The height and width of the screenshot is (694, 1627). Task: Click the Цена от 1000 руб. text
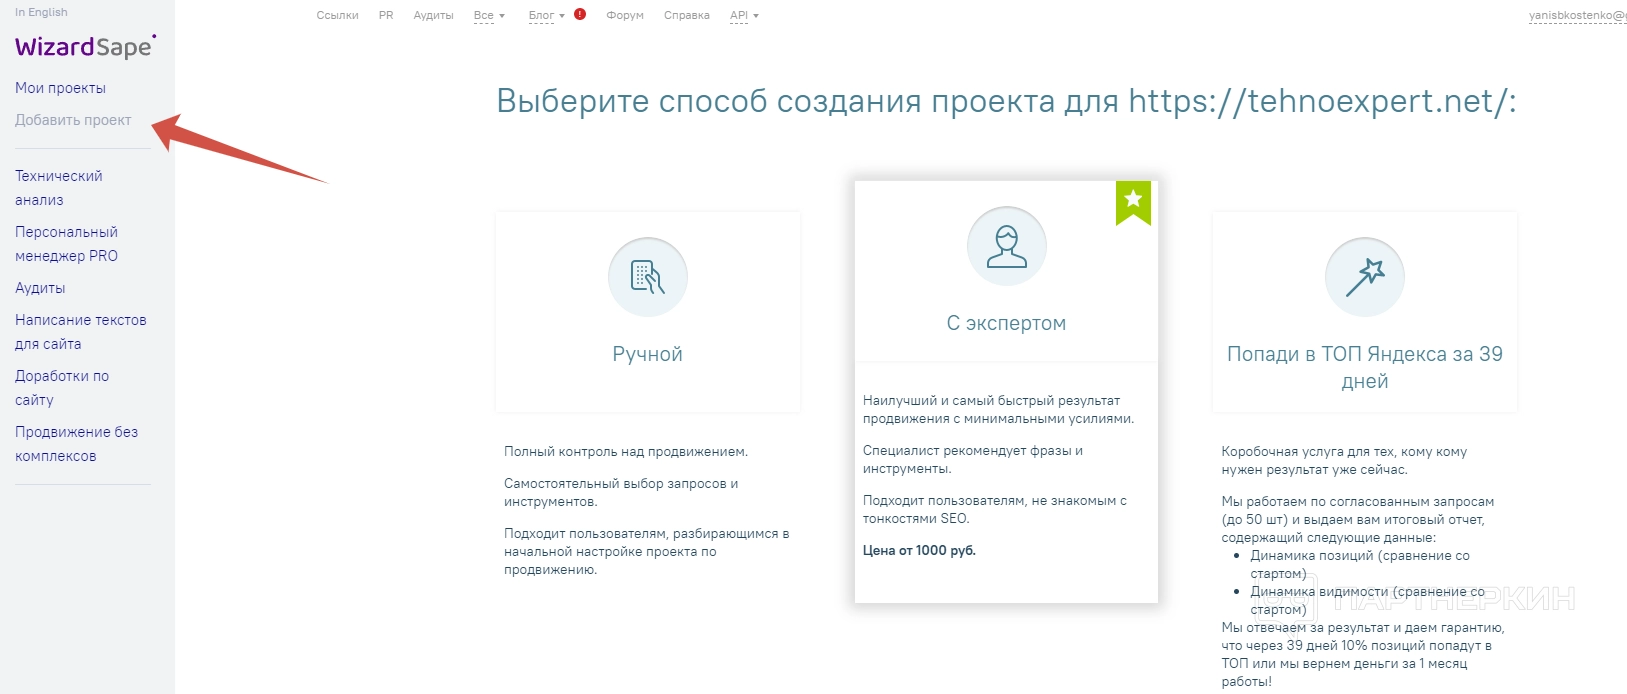pos(919,550)
